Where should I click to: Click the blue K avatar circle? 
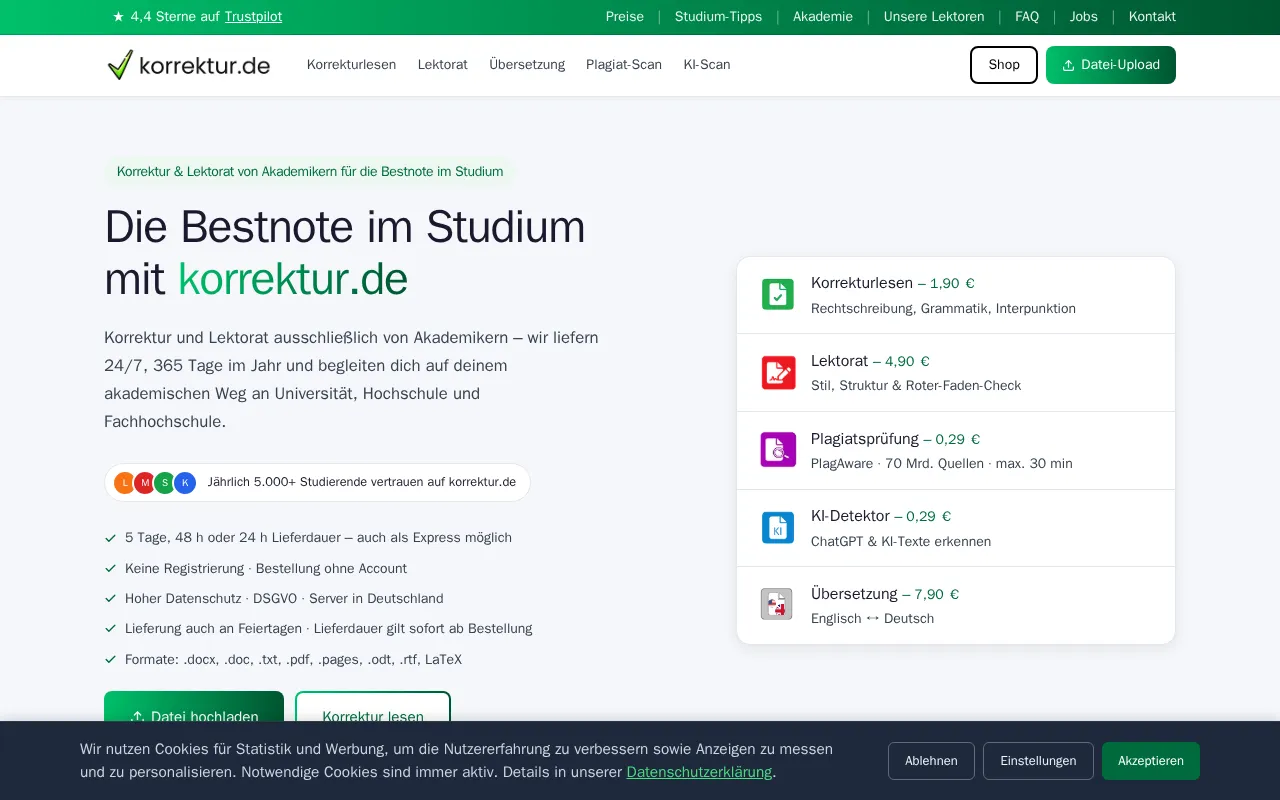185,483
